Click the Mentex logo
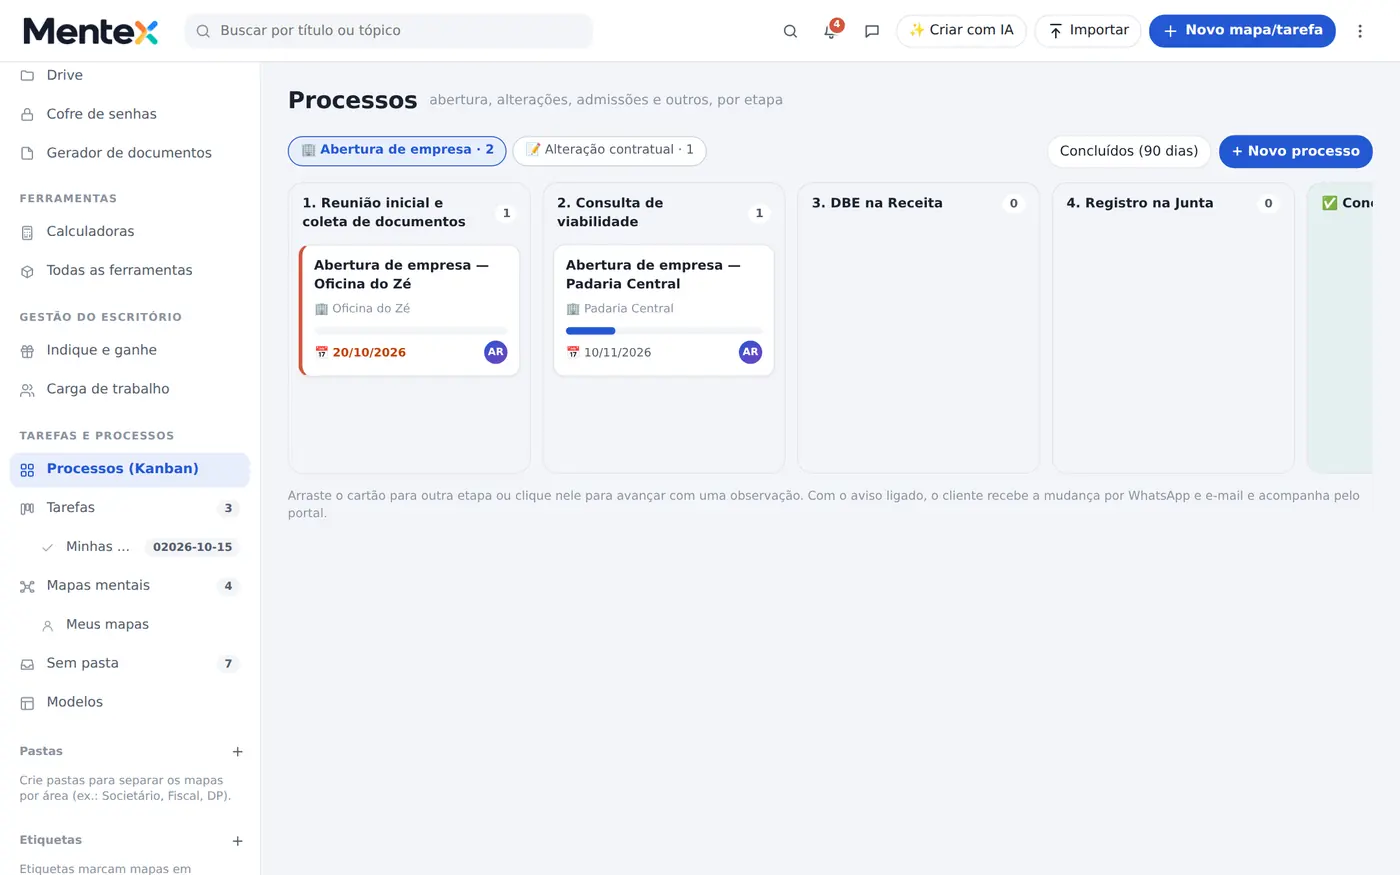 (91, 31)
